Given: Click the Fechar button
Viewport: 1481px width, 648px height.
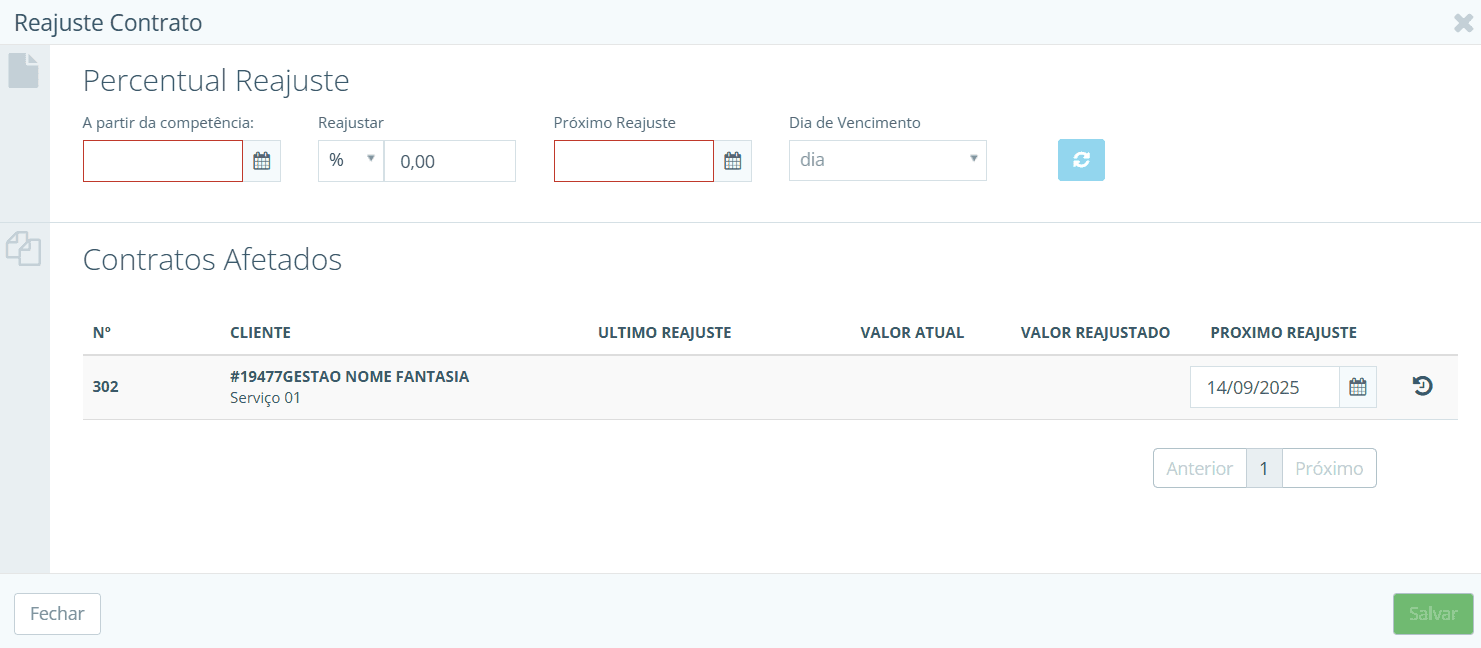Looking at the screenshot, I should point(57,614).
